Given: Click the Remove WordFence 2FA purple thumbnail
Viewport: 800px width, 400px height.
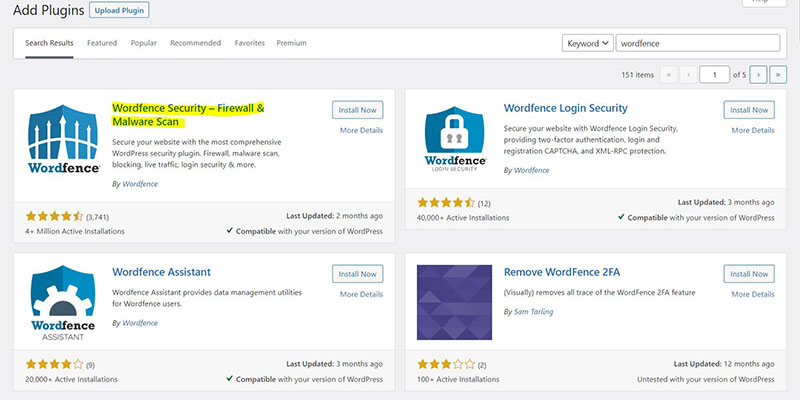Looking at the screenshot, I should [x=455, y=302].
